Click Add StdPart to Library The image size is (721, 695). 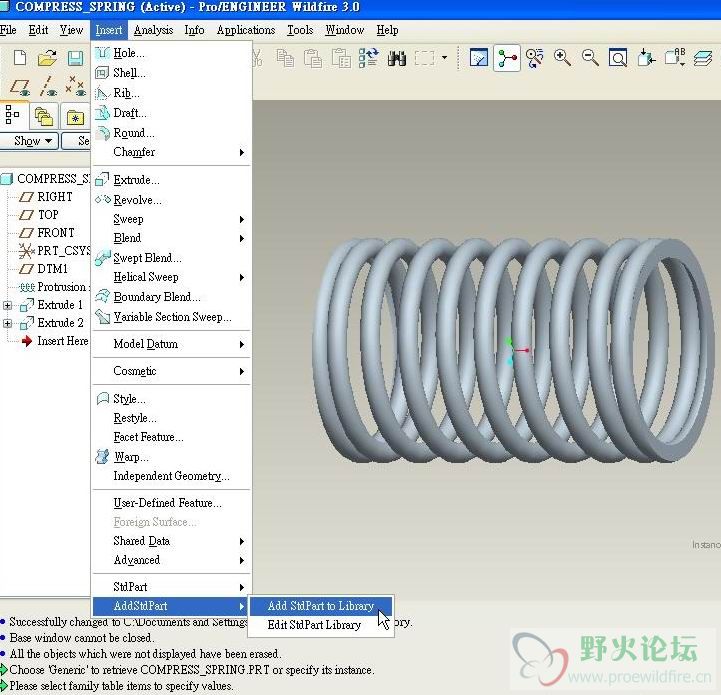tap(320, 606)
